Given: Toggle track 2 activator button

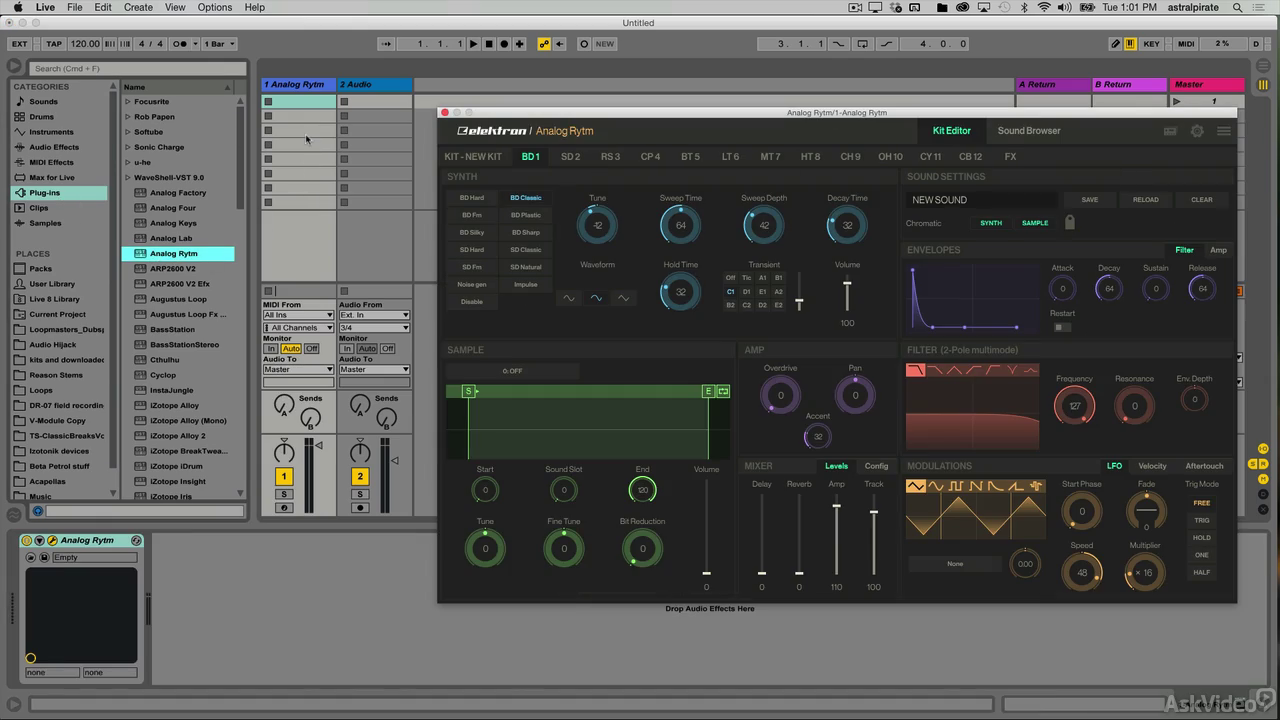Looking at the screenshot, I should pyautogui.click(x=360, y=477).
